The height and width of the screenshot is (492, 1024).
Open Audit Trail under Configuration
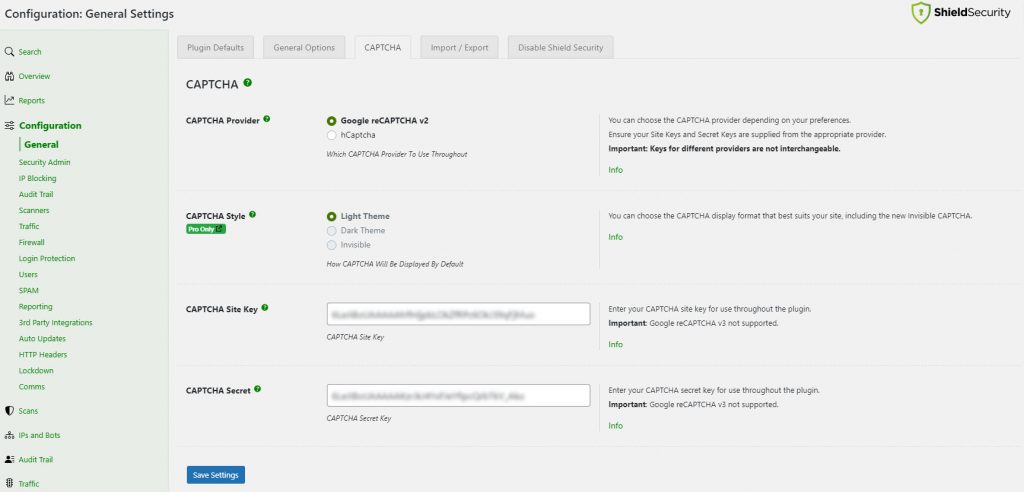[36, 194]
